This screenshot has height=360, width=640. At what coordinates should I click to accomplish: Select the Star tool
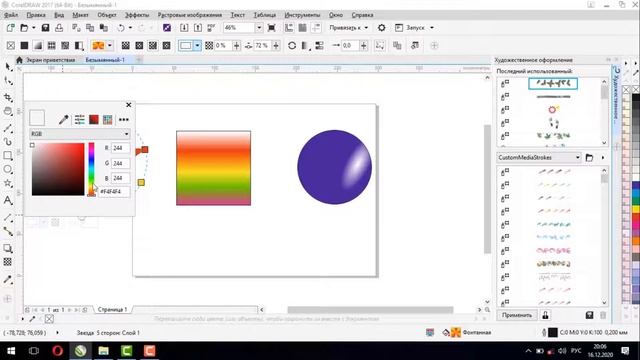(x=8, y=183)
